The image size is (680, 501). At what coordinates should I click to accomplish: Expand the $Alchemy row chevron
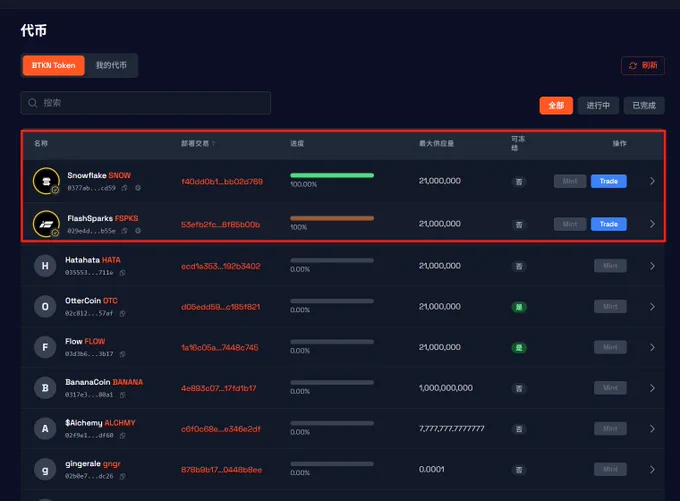pos(652,429)
